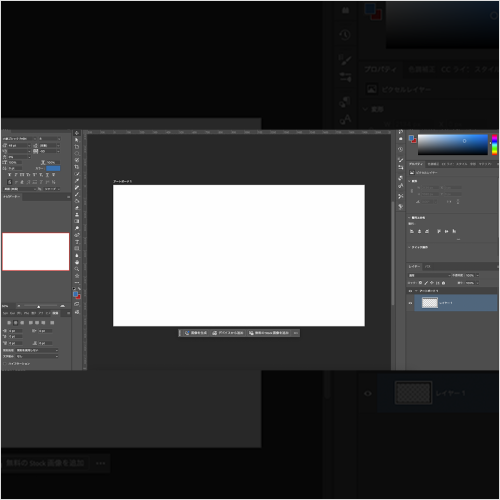Select the Hand tool

click(77, 262)
